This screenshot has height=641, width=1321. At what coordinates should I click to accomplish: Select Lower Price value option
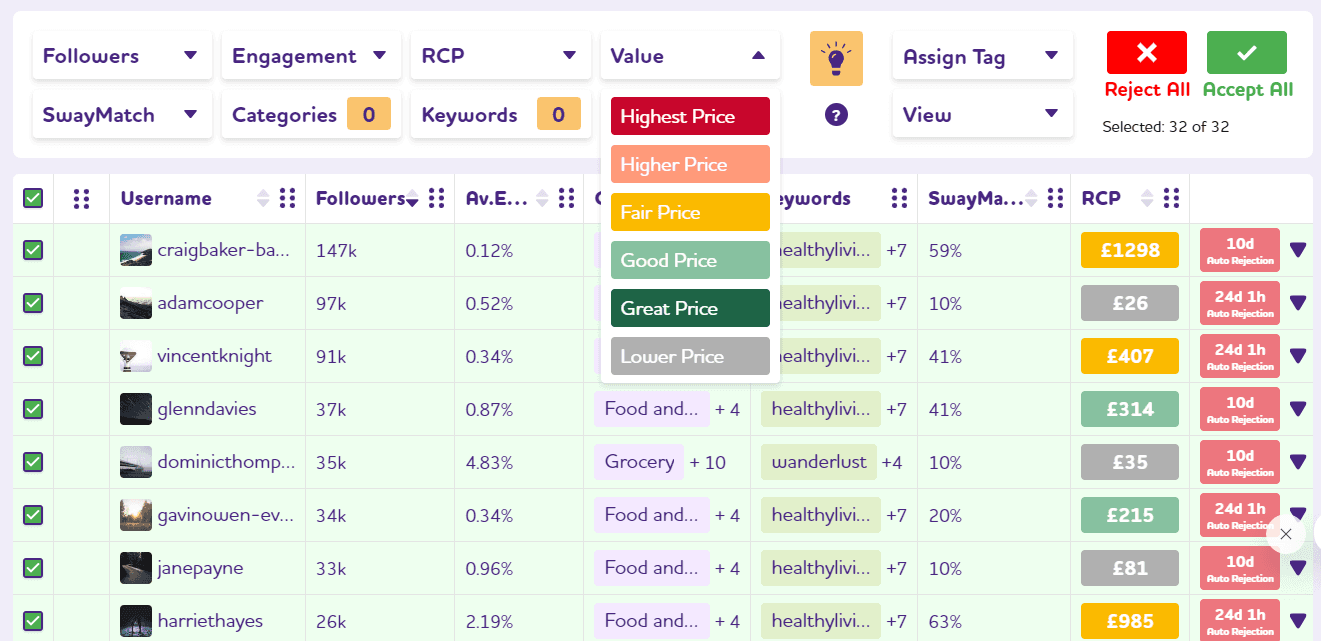(x=690, y=356)
